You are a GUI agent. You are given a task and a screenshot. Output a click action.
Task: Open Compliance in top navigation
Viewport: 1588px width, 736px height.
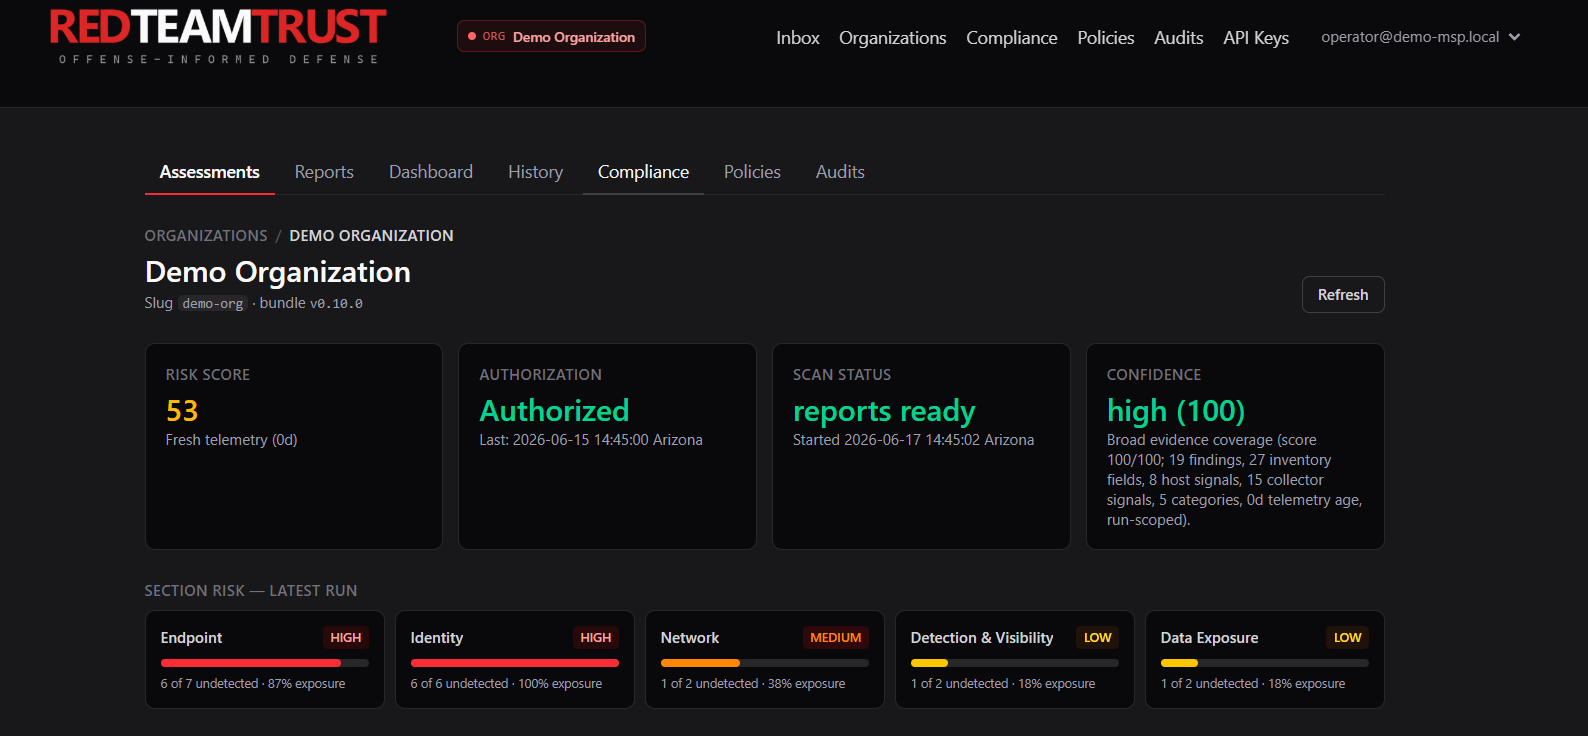coord(1011,38)
